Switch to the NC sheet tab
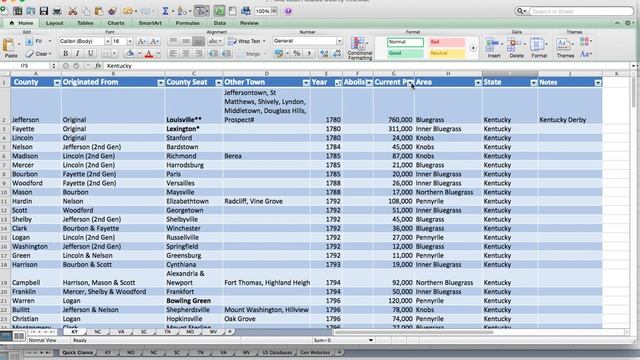The width and height of the screenshot is (640, 360). point(98,332)
